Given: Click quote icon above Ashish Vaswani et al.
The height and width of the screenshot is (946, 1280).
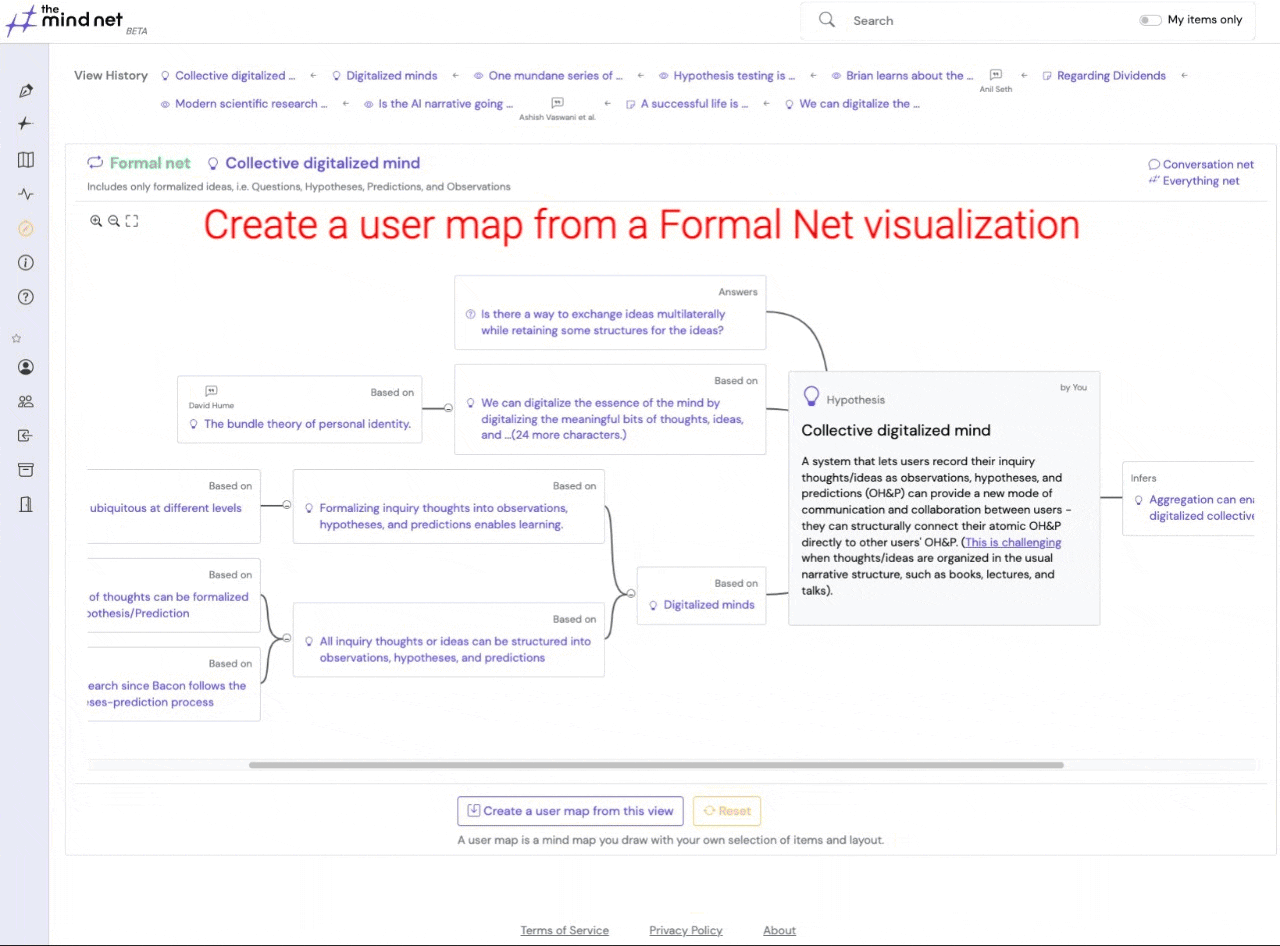Looking at the screenshot, I should pyautogui.click(x=557, y=103).
